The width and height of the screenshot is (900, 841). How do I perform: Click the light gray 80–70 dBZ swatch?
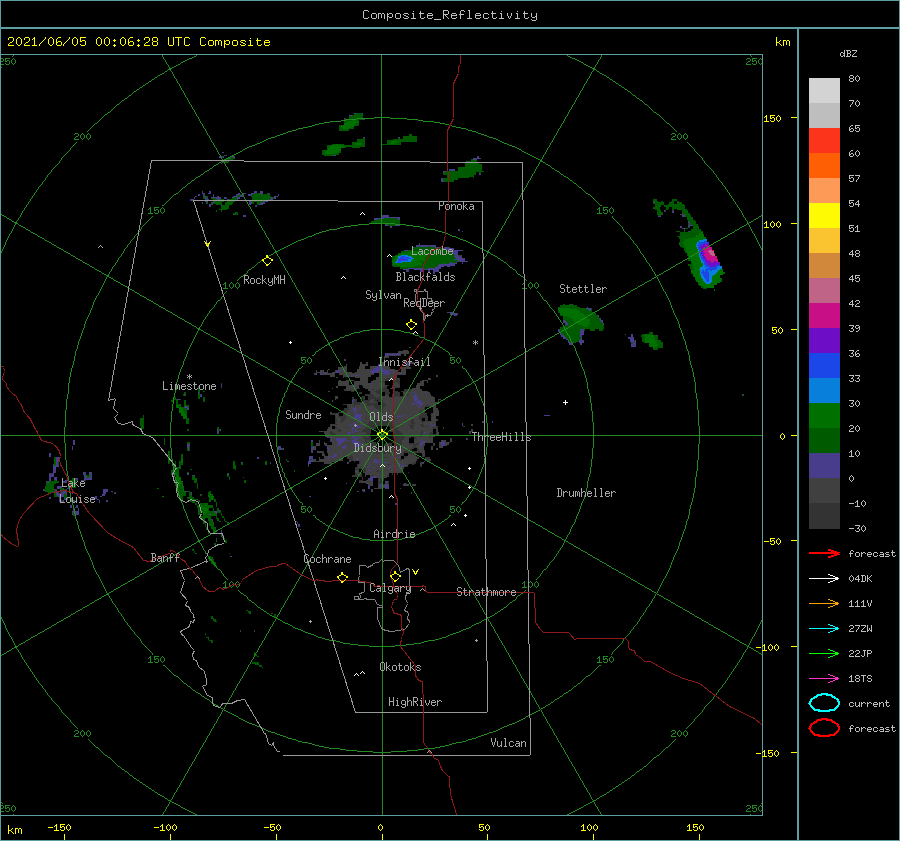pos(824,91)
